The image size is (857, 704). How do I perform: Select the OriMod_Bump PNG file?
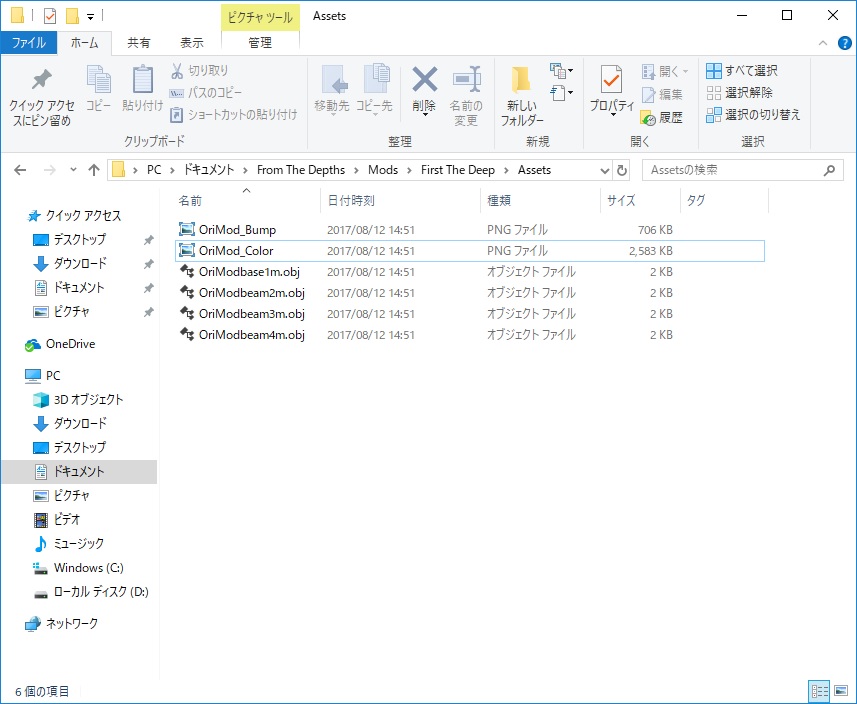coord(237,230)
